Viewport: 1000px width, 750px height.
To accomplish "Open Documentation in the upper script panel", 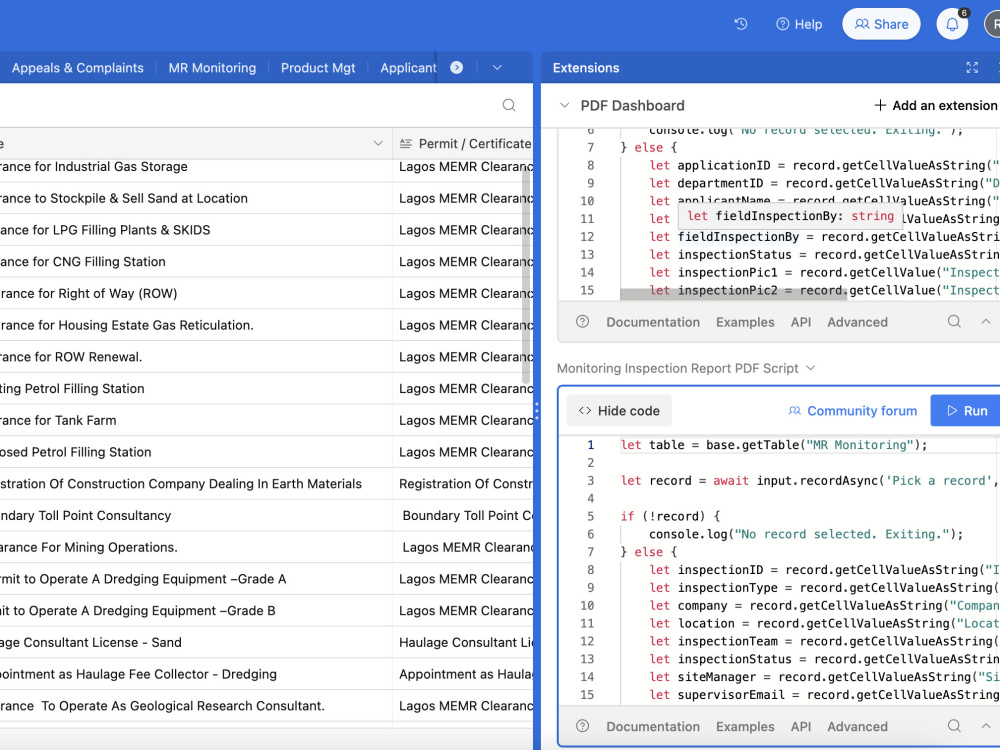I will point(653,322).
